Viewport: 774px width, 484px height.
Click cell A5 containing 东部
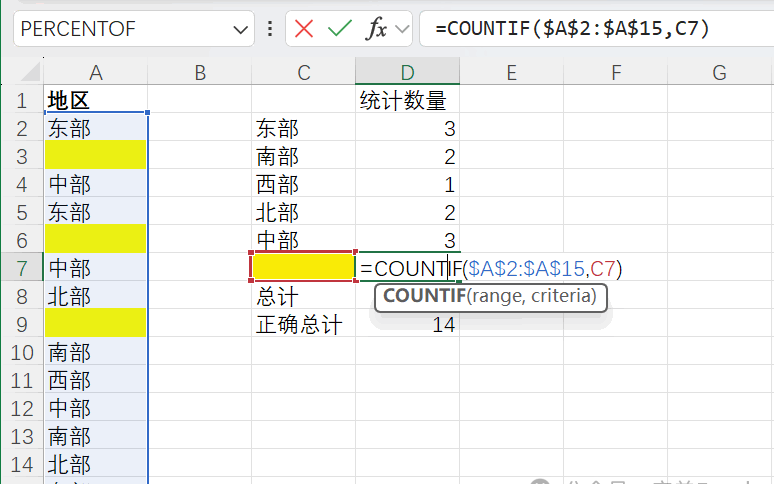tap(95, 213)
